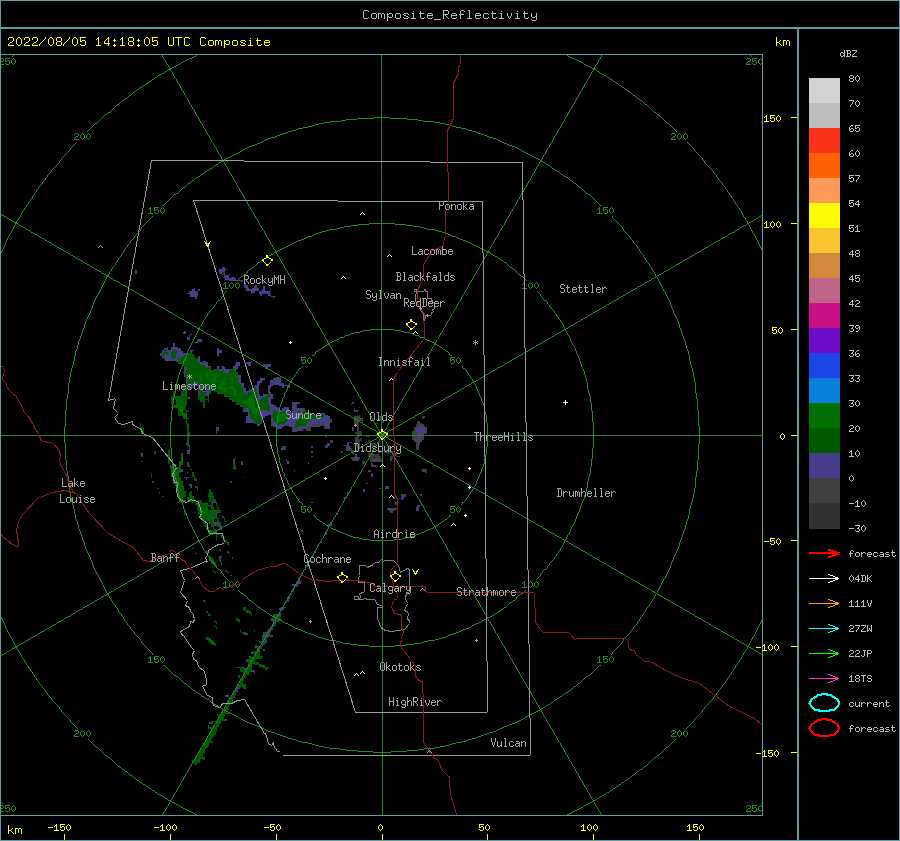Click the Sundre label

(x=303, y=415)
